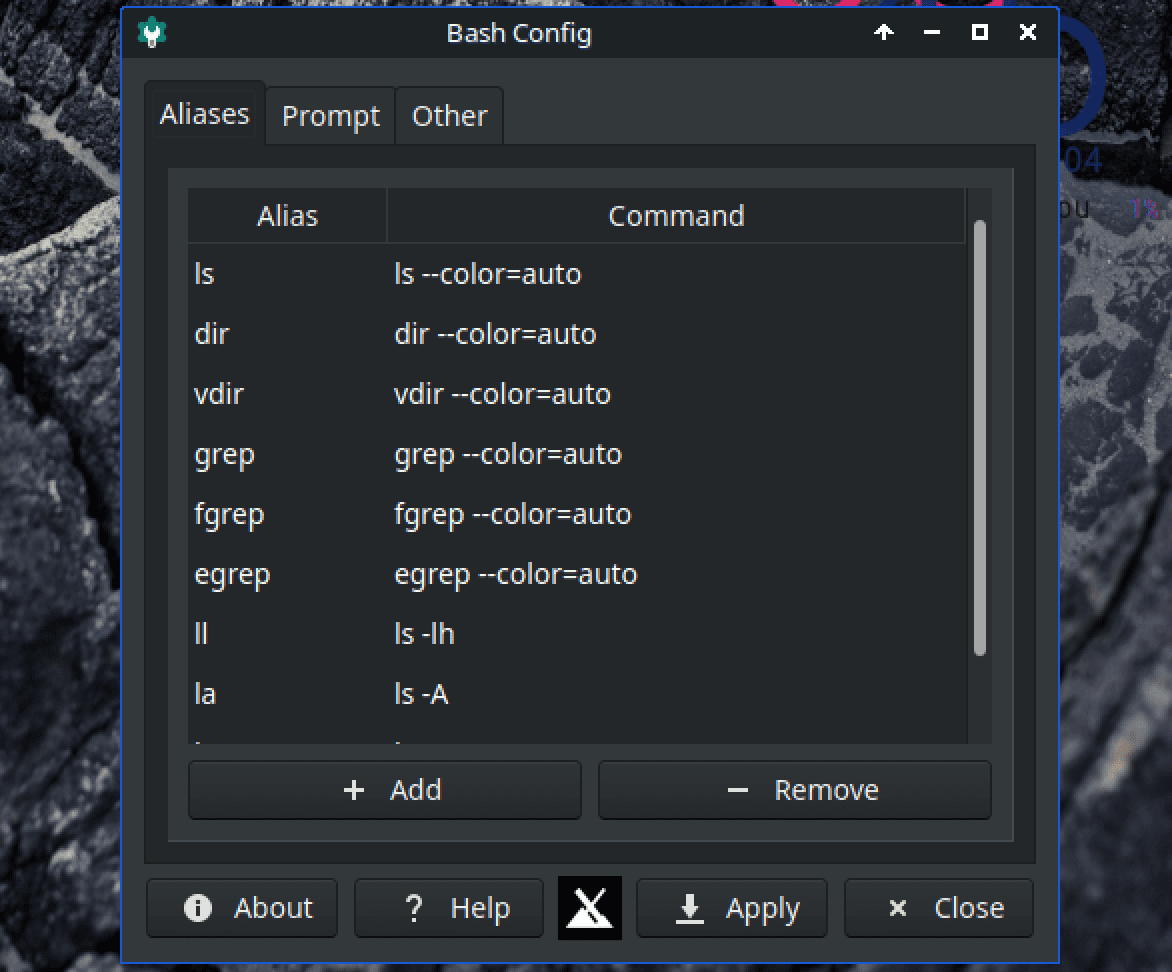Click the Close button at the bottom right
Screen dimensions: 1172x972
pos(939,908)
